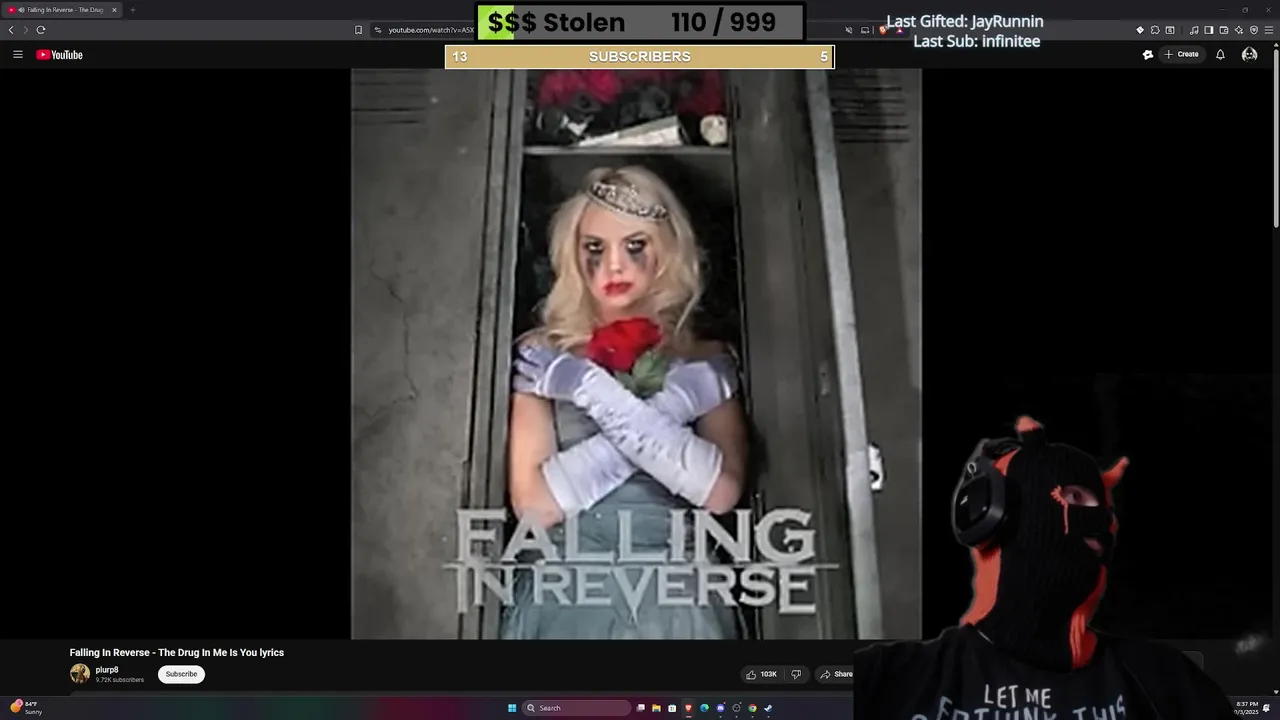
Task: Open Discord from the taskbar
Action: pyautogui.click(x=720, y=708)
